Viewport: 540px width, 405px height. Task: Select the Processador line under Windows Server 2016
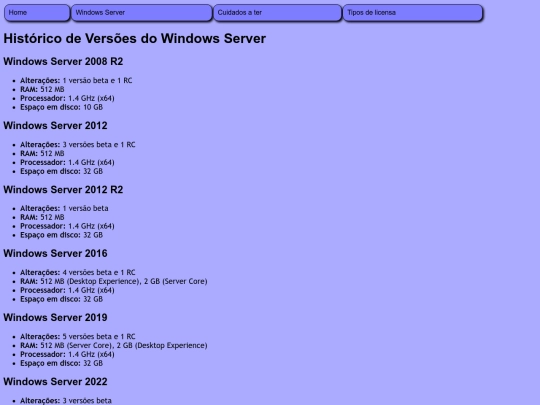pyautogui.click(x=67, y=290)
